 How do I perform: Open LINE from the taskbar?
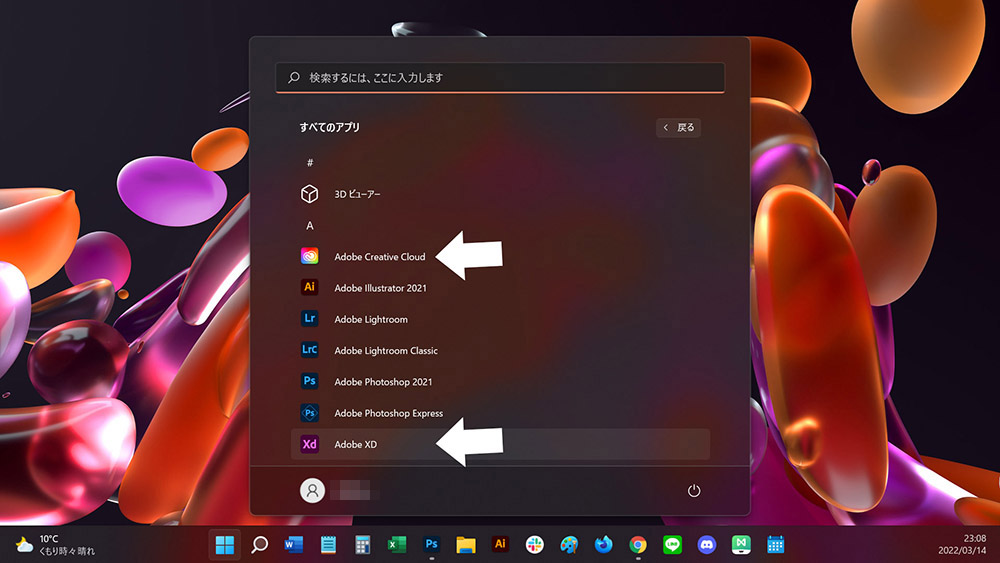coord(672,545)
